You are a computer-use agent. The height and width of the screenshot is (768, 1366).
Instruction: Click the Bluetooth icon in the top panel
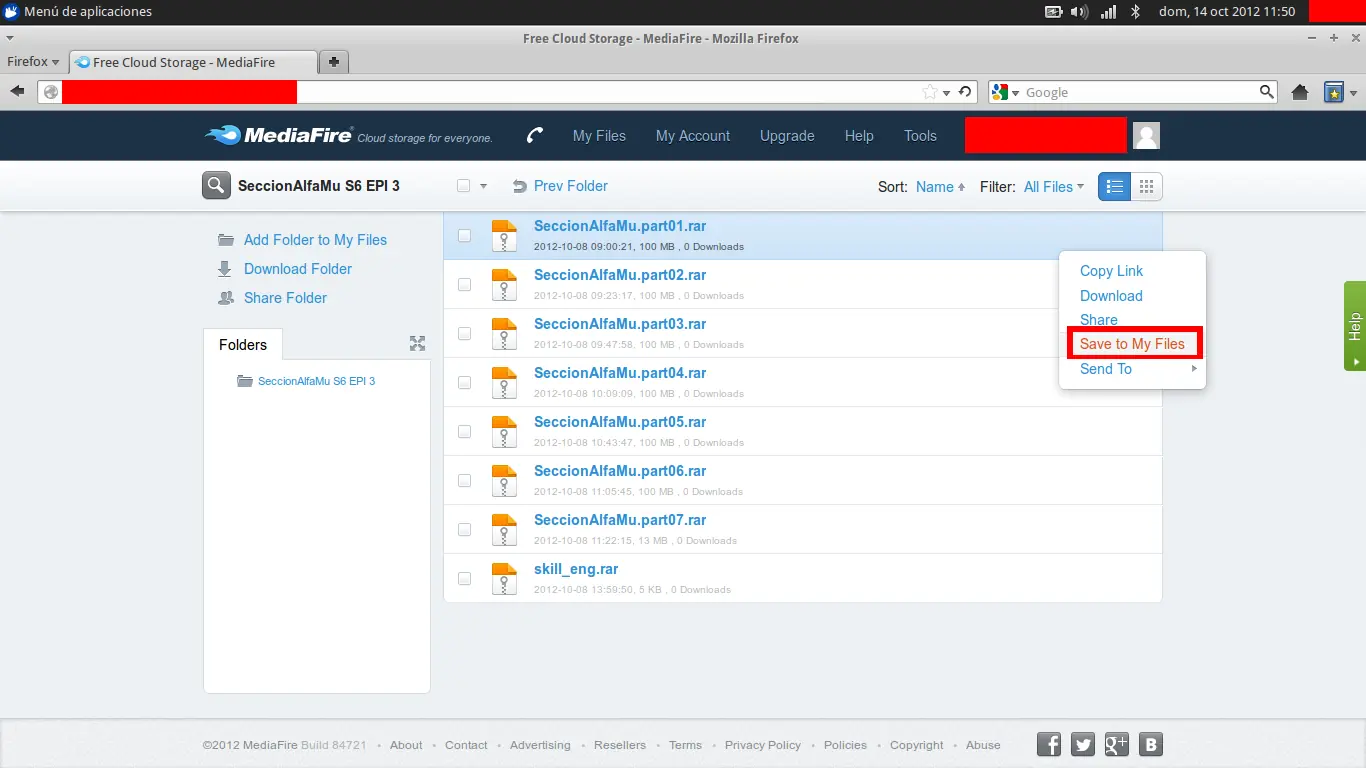1135,12
